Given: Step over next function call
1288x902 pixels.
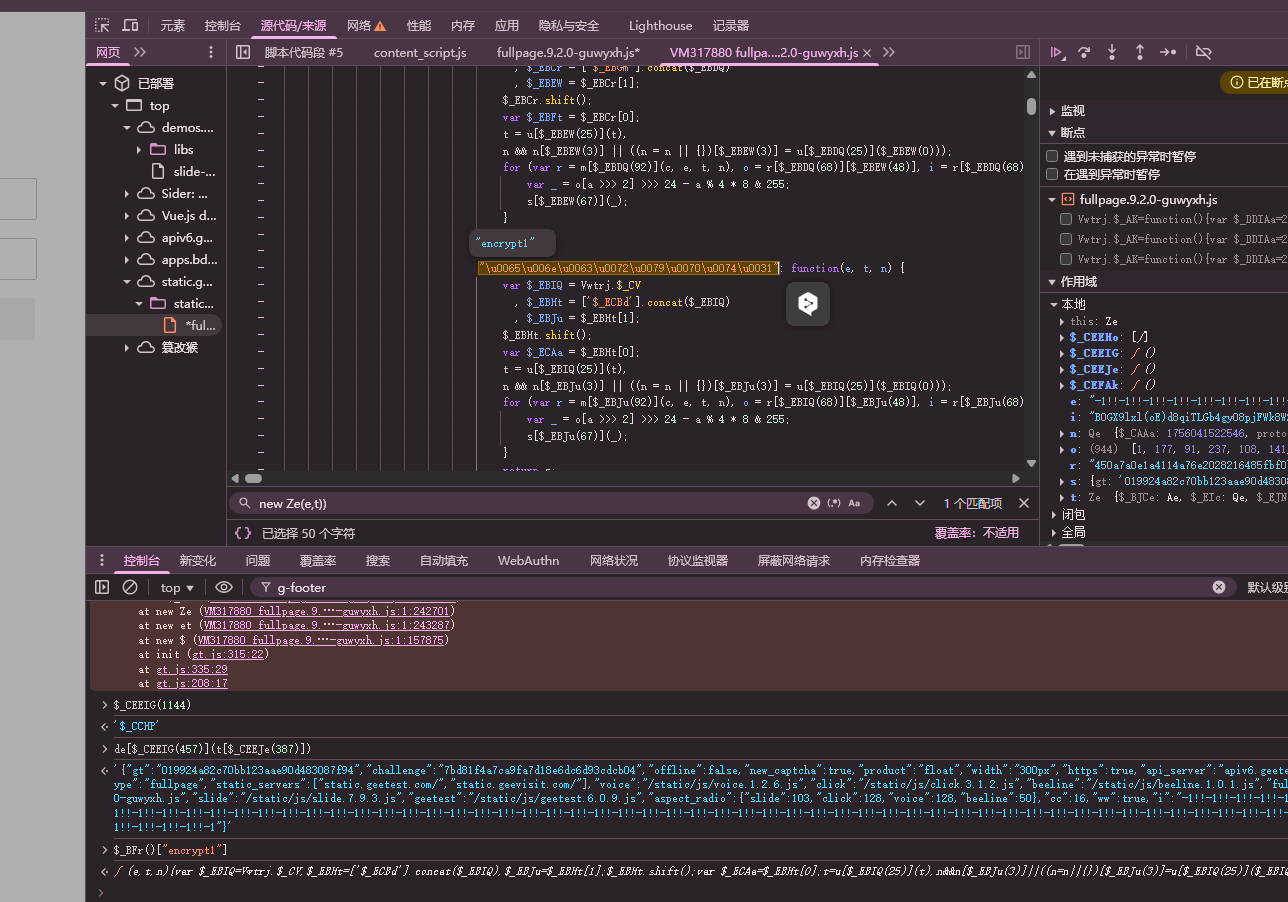Looking at the screenshot, I should coord(1084,52).
